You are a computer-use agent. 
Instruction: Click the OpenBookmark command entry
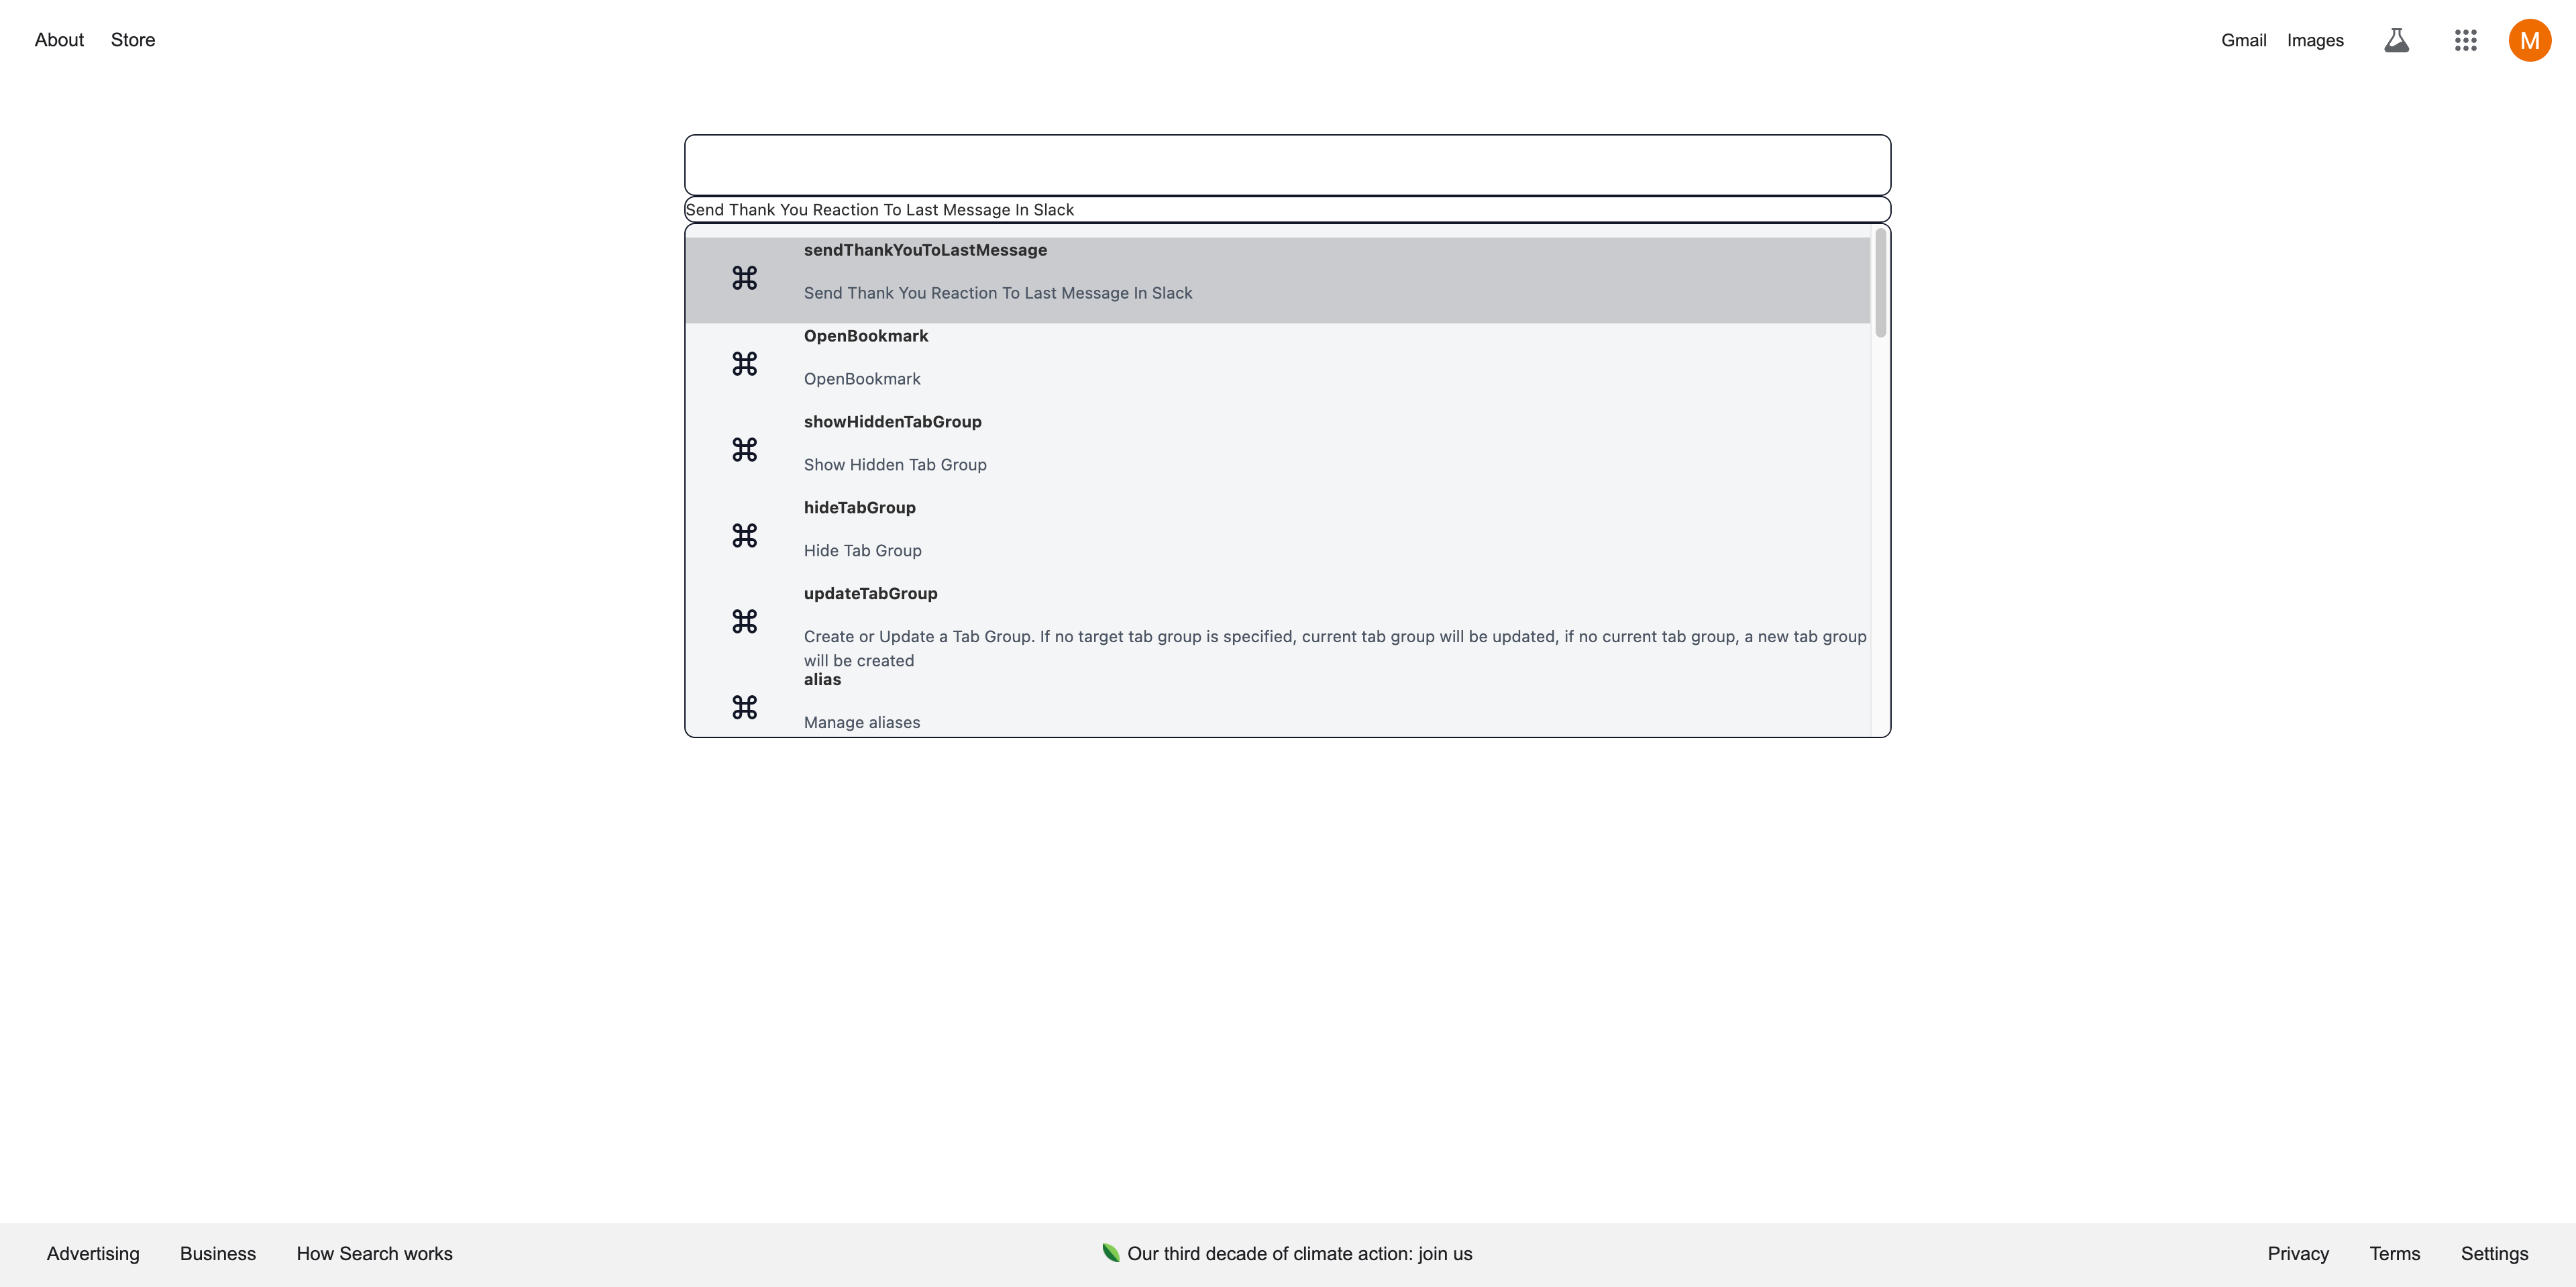1287,358
